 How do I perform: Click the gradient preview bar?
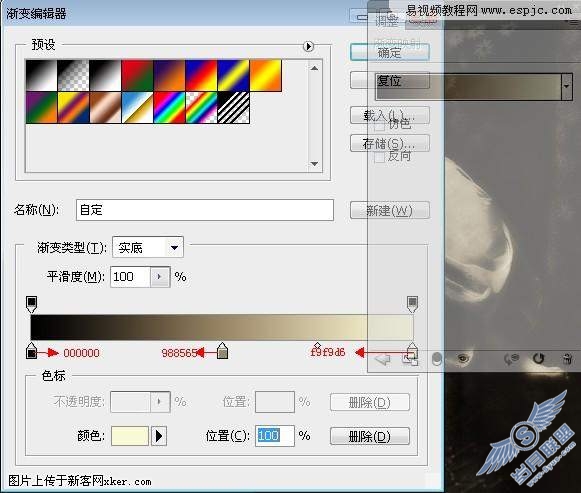[x=222, y=327]
